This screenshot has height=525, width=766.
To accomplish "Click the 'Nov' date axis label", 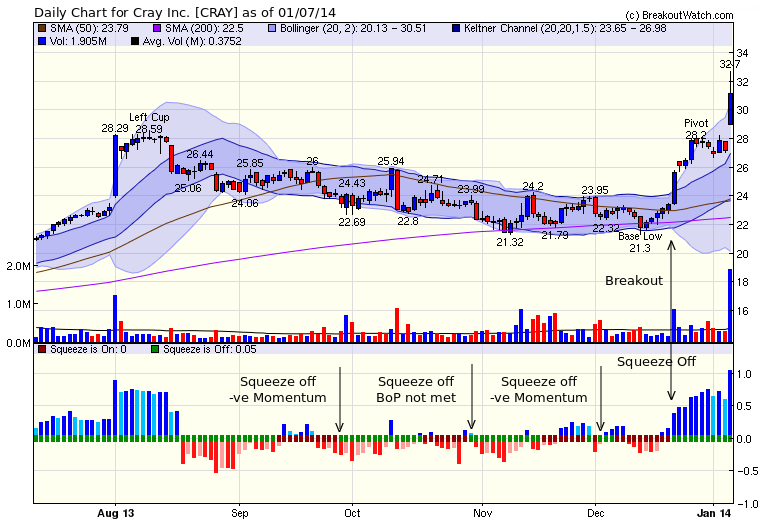I will [x=482, y=513].
